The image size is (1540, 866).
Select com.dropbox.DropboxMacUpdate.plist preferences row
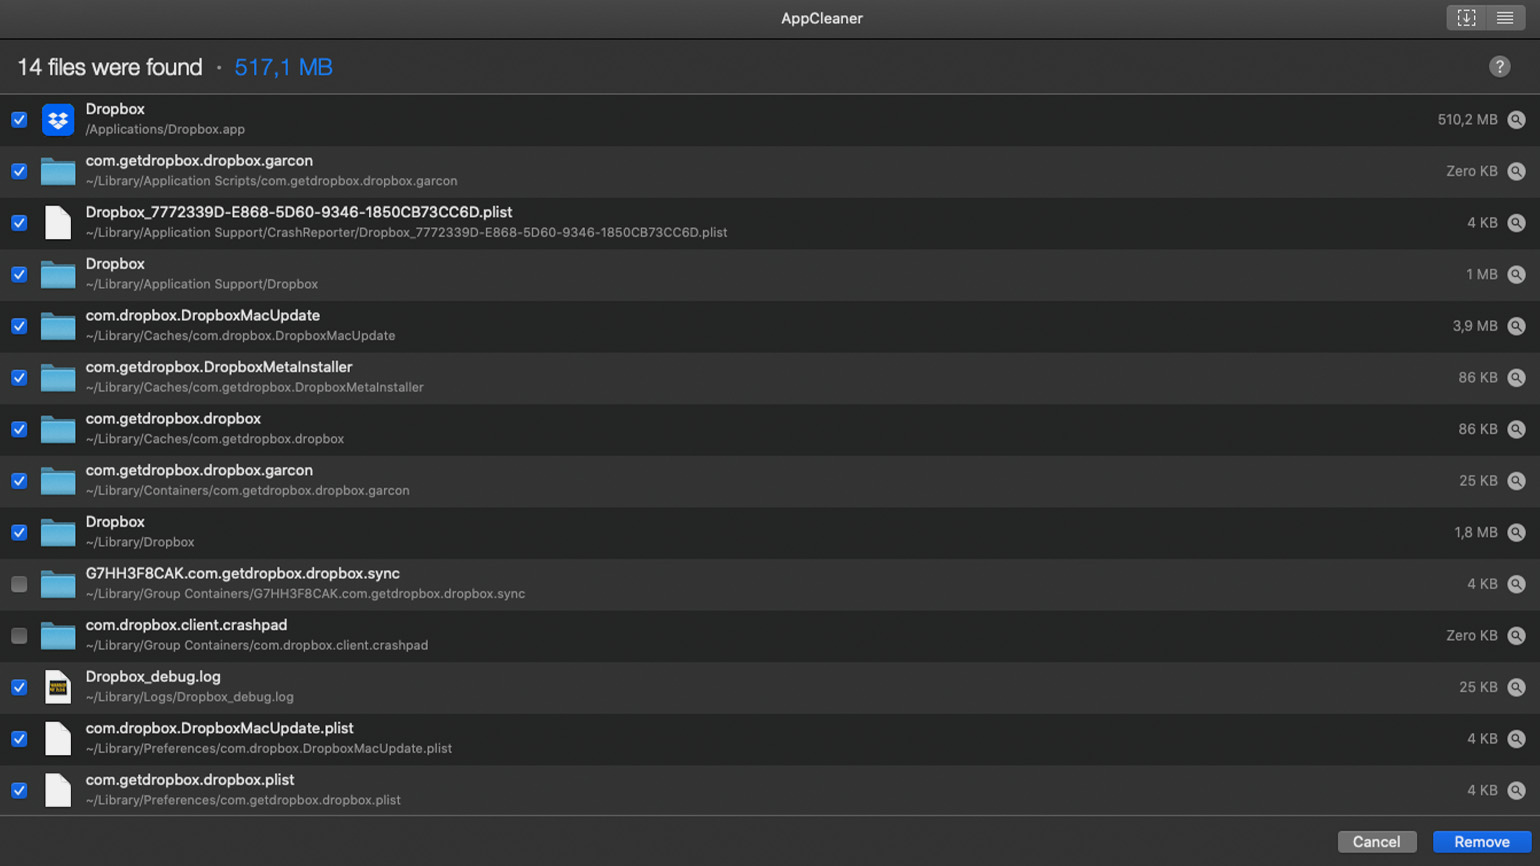770,739
